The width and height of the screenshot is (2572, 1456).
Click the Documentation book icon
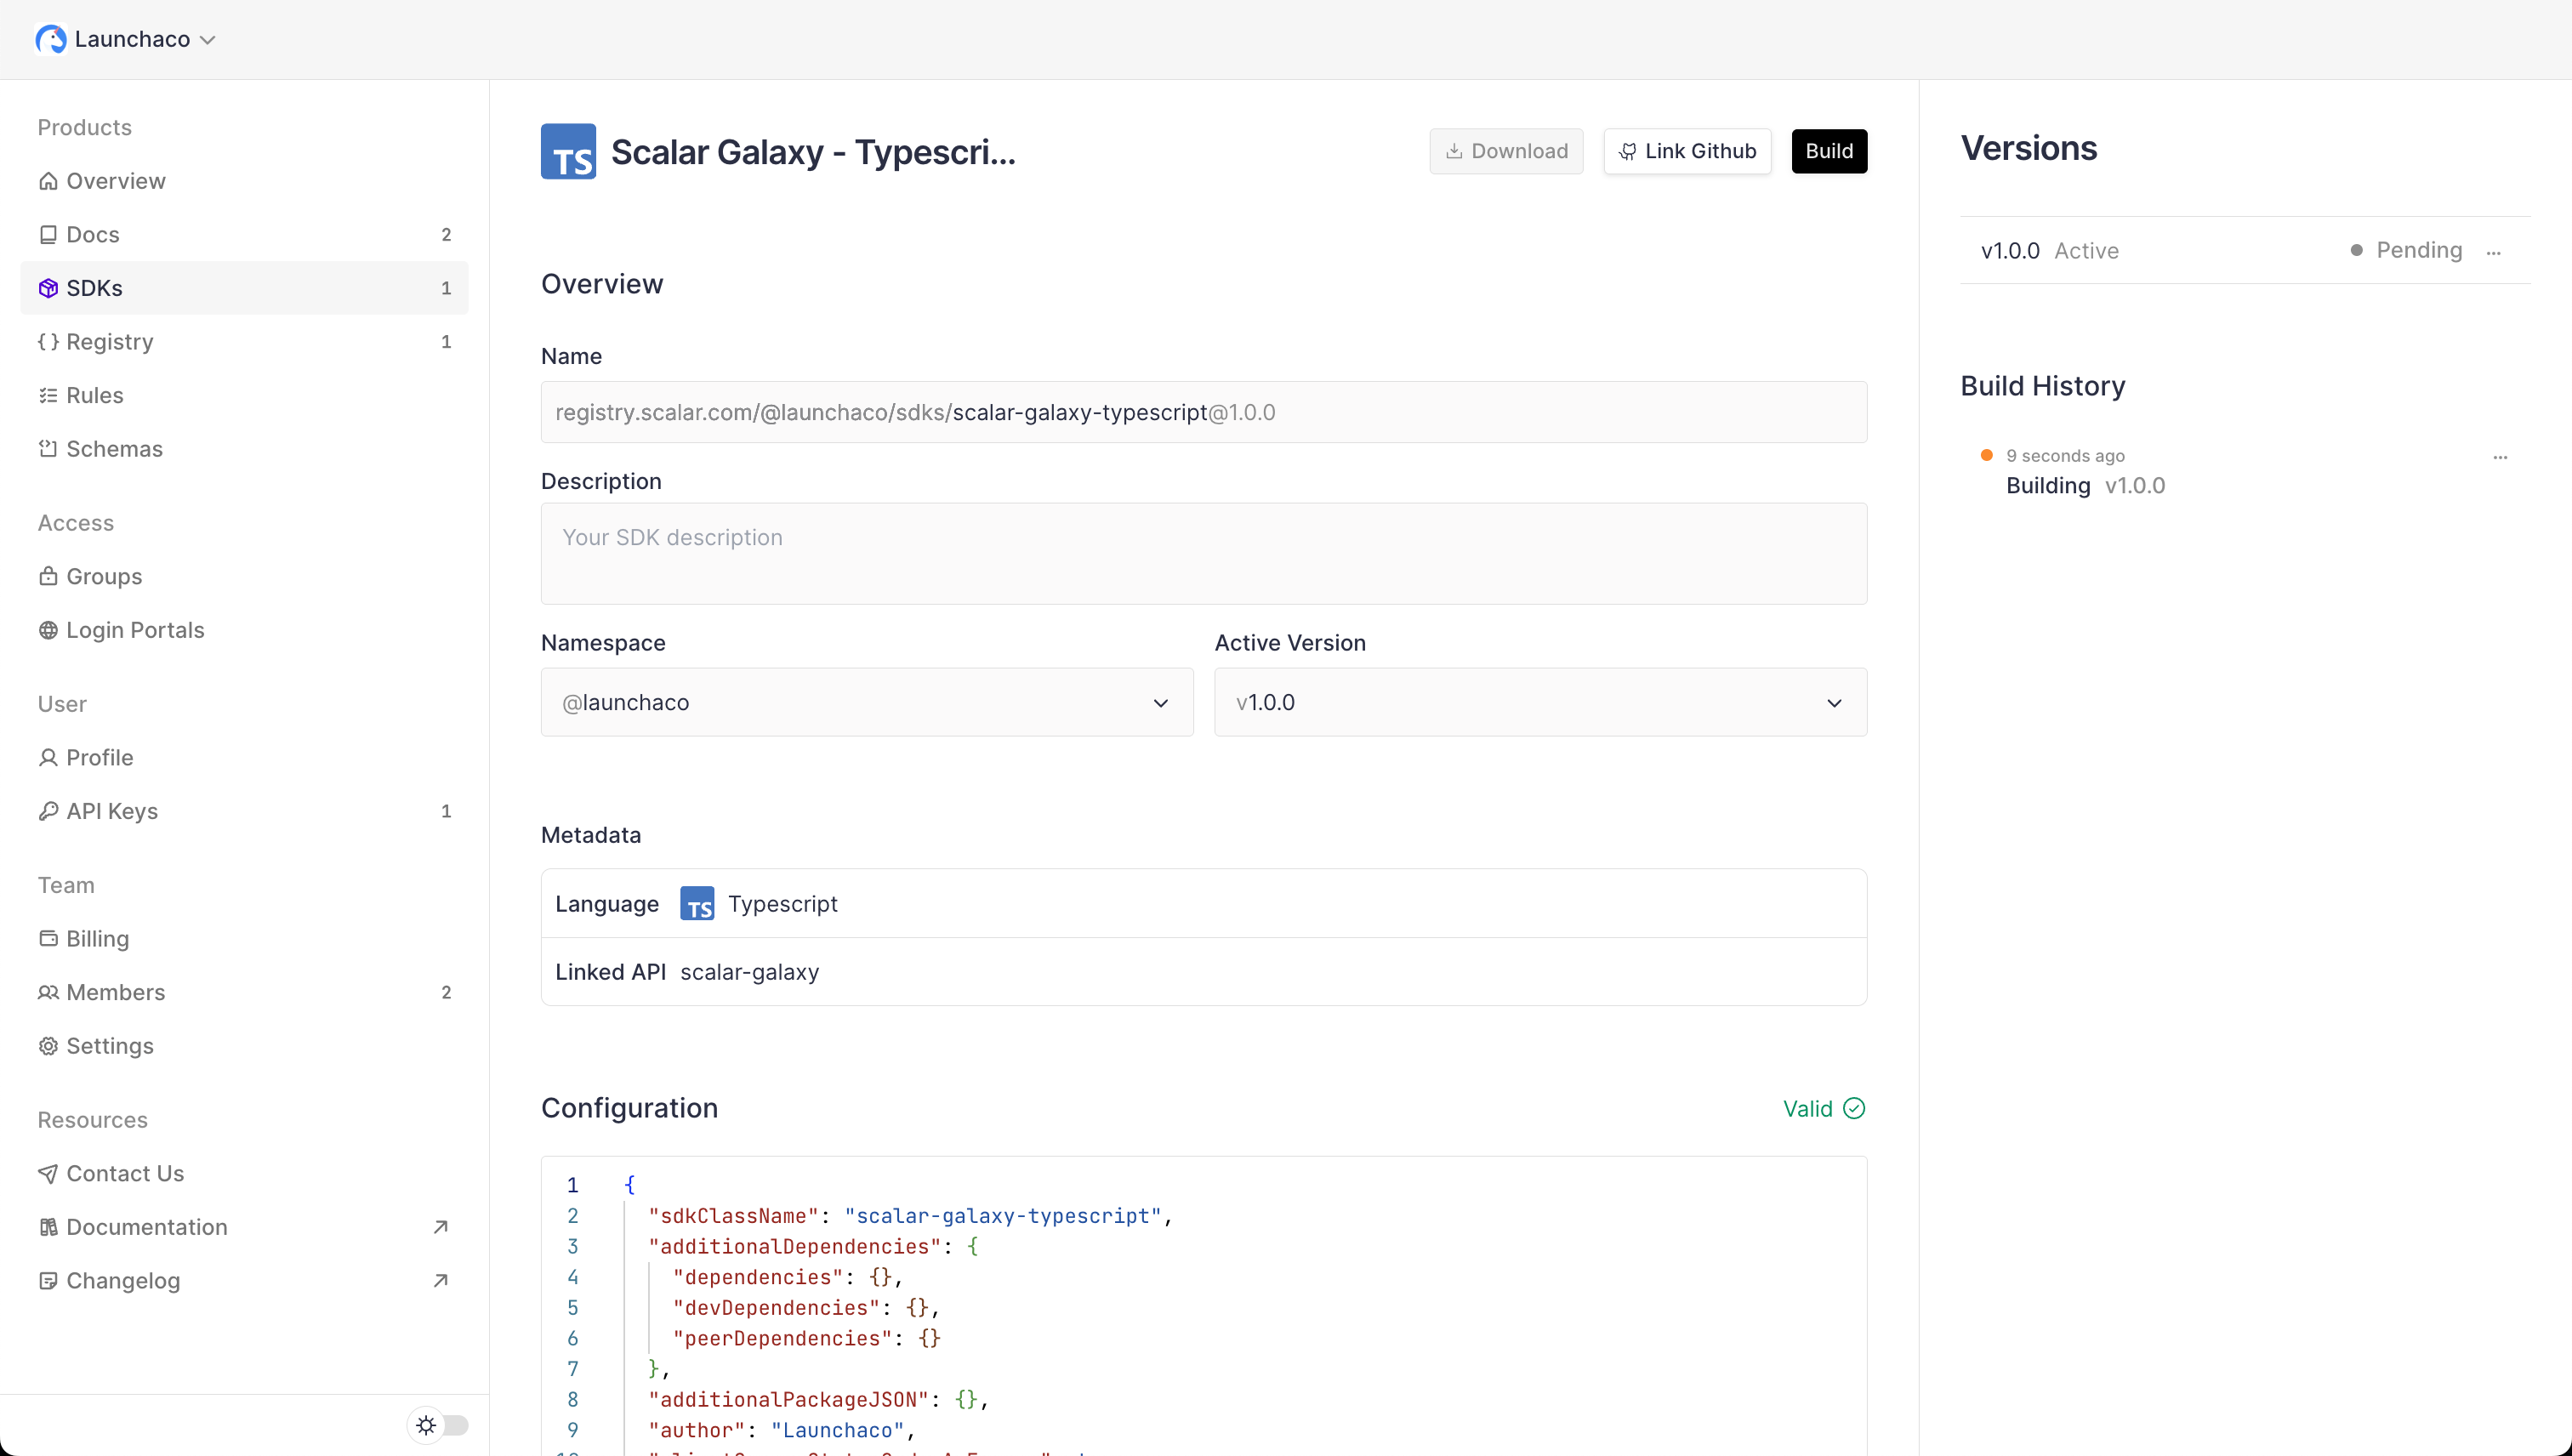pyautogui.click(x=48, y=1227)
